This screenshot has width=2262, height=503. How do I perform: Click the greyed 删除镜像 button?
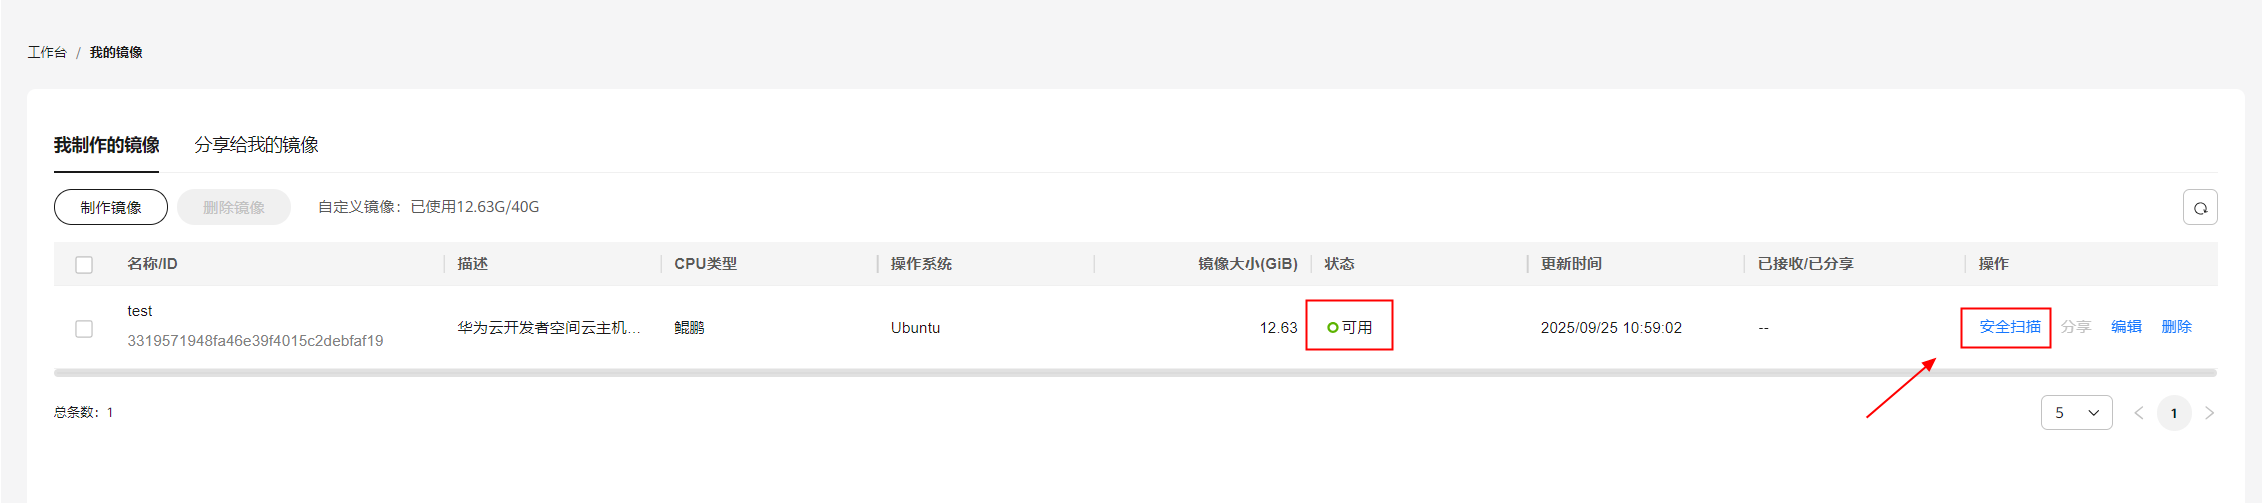click(234, 207)
